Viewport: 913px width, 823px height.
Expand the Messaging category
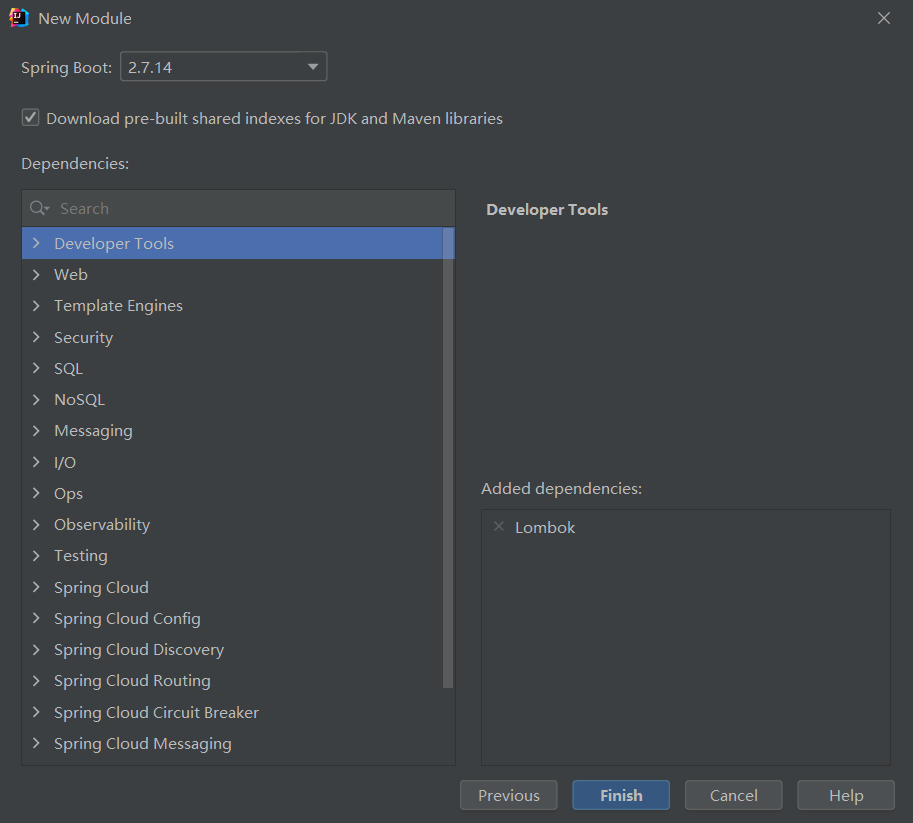(36, 430)
